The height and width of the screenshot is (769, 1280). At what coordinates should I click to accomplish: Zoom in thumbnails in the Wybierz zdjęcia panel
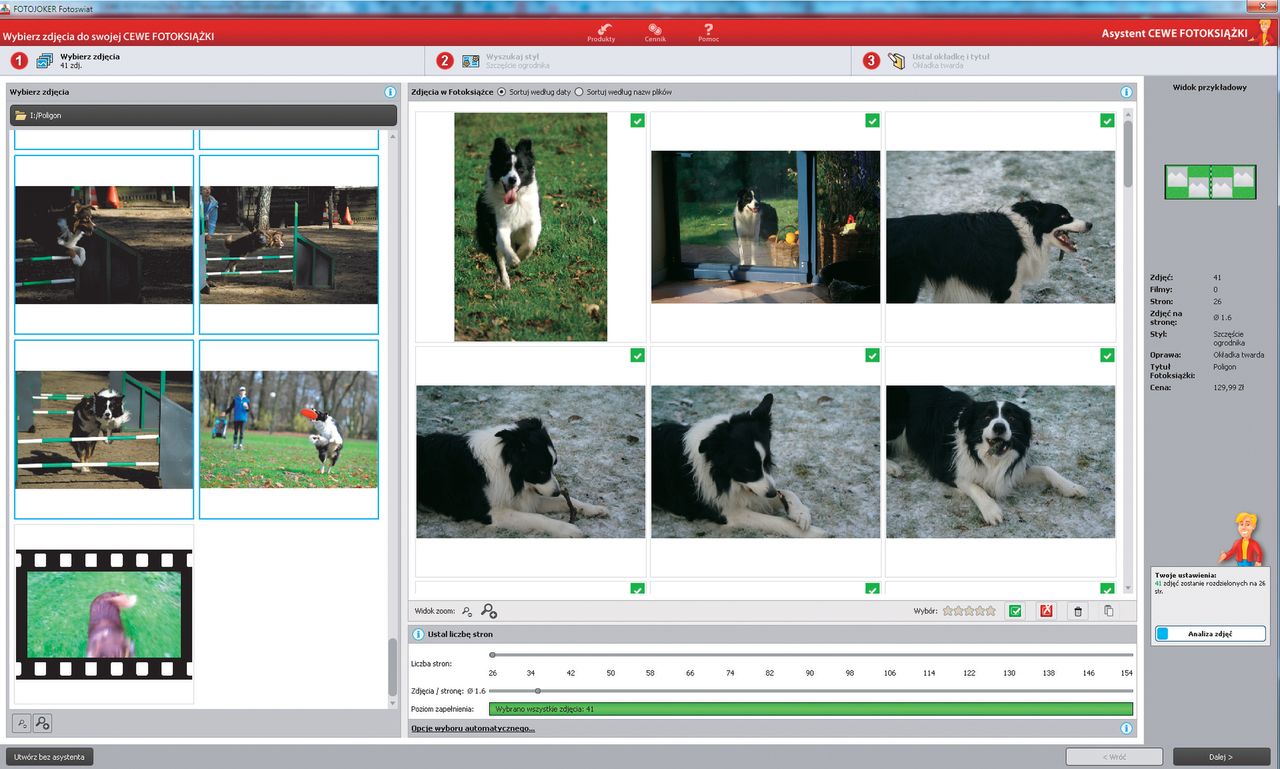[x=42, y=723]
